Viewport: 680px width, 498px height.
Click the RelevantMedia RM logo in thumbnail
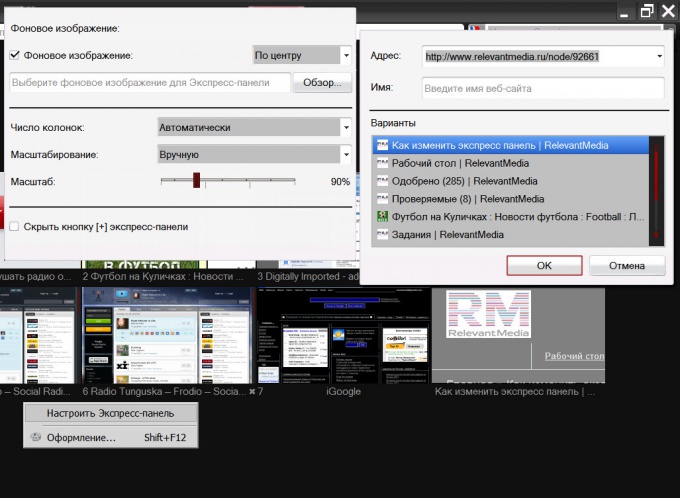(488, 314)
